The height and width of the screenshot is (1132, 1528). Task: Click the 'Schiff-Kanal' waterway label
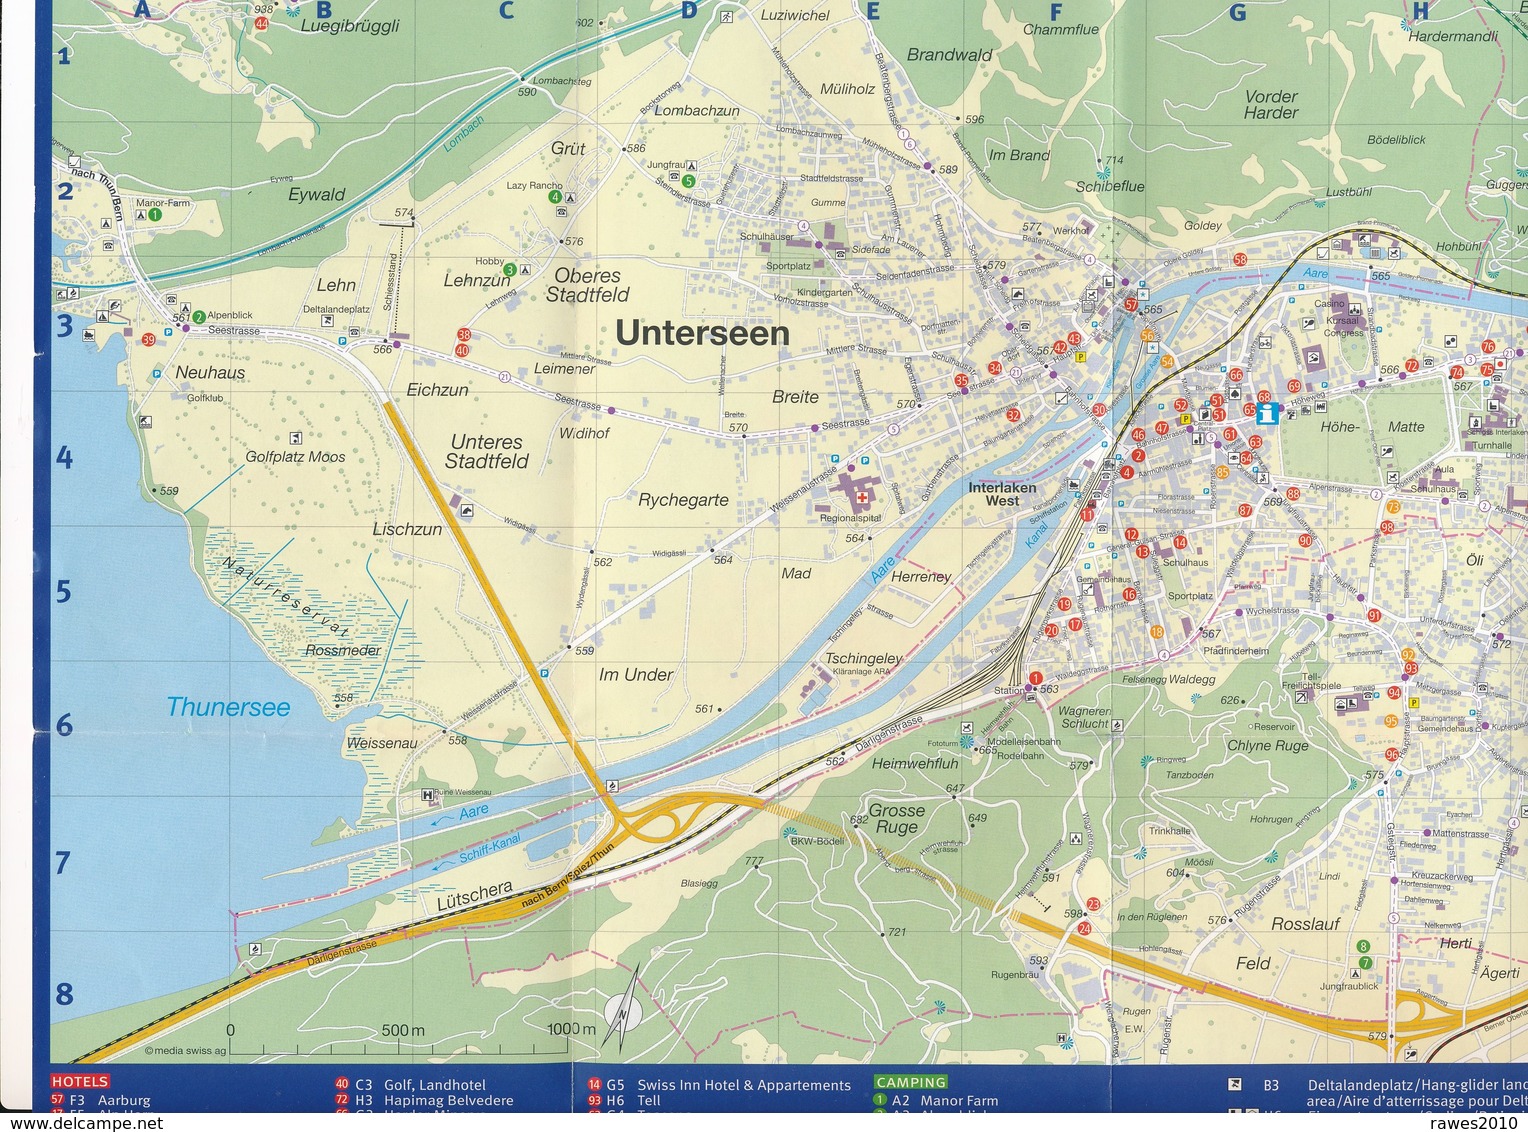coord(490,849)
